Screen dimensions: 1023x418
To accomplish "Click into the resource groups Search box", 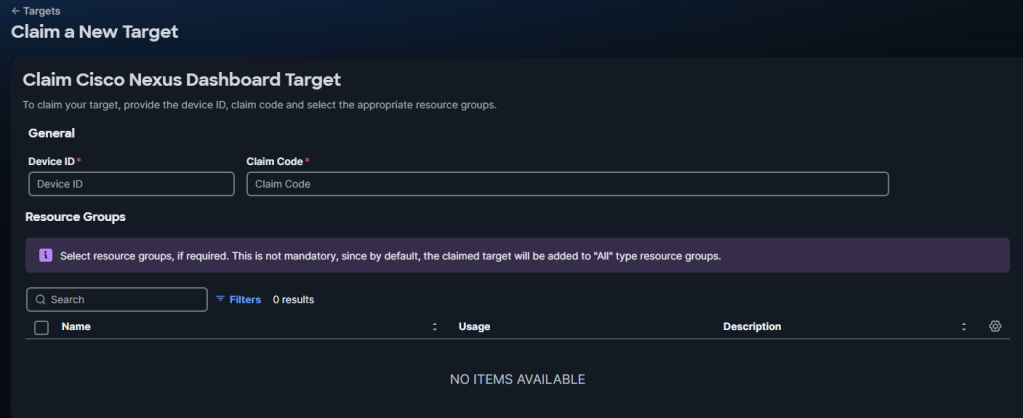I will (x=117, y=299).
